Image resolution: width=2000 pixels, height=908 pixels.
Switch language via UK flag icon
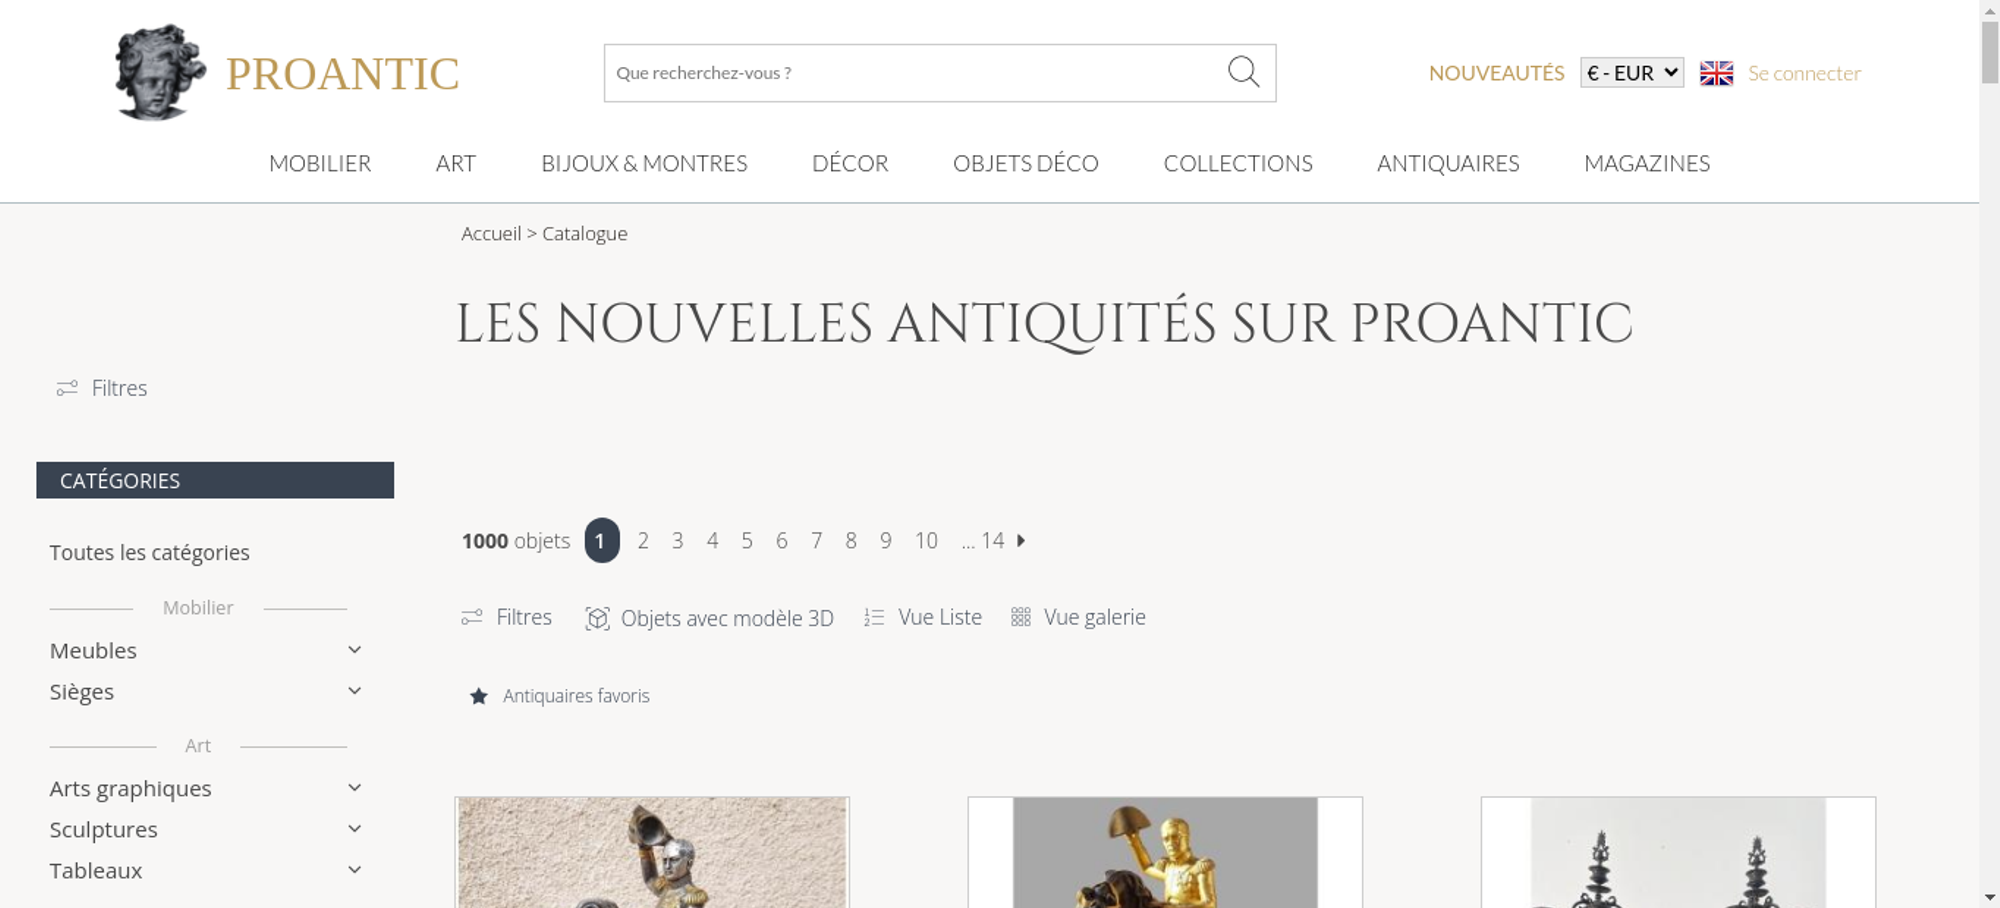[x=1716, y=73]
